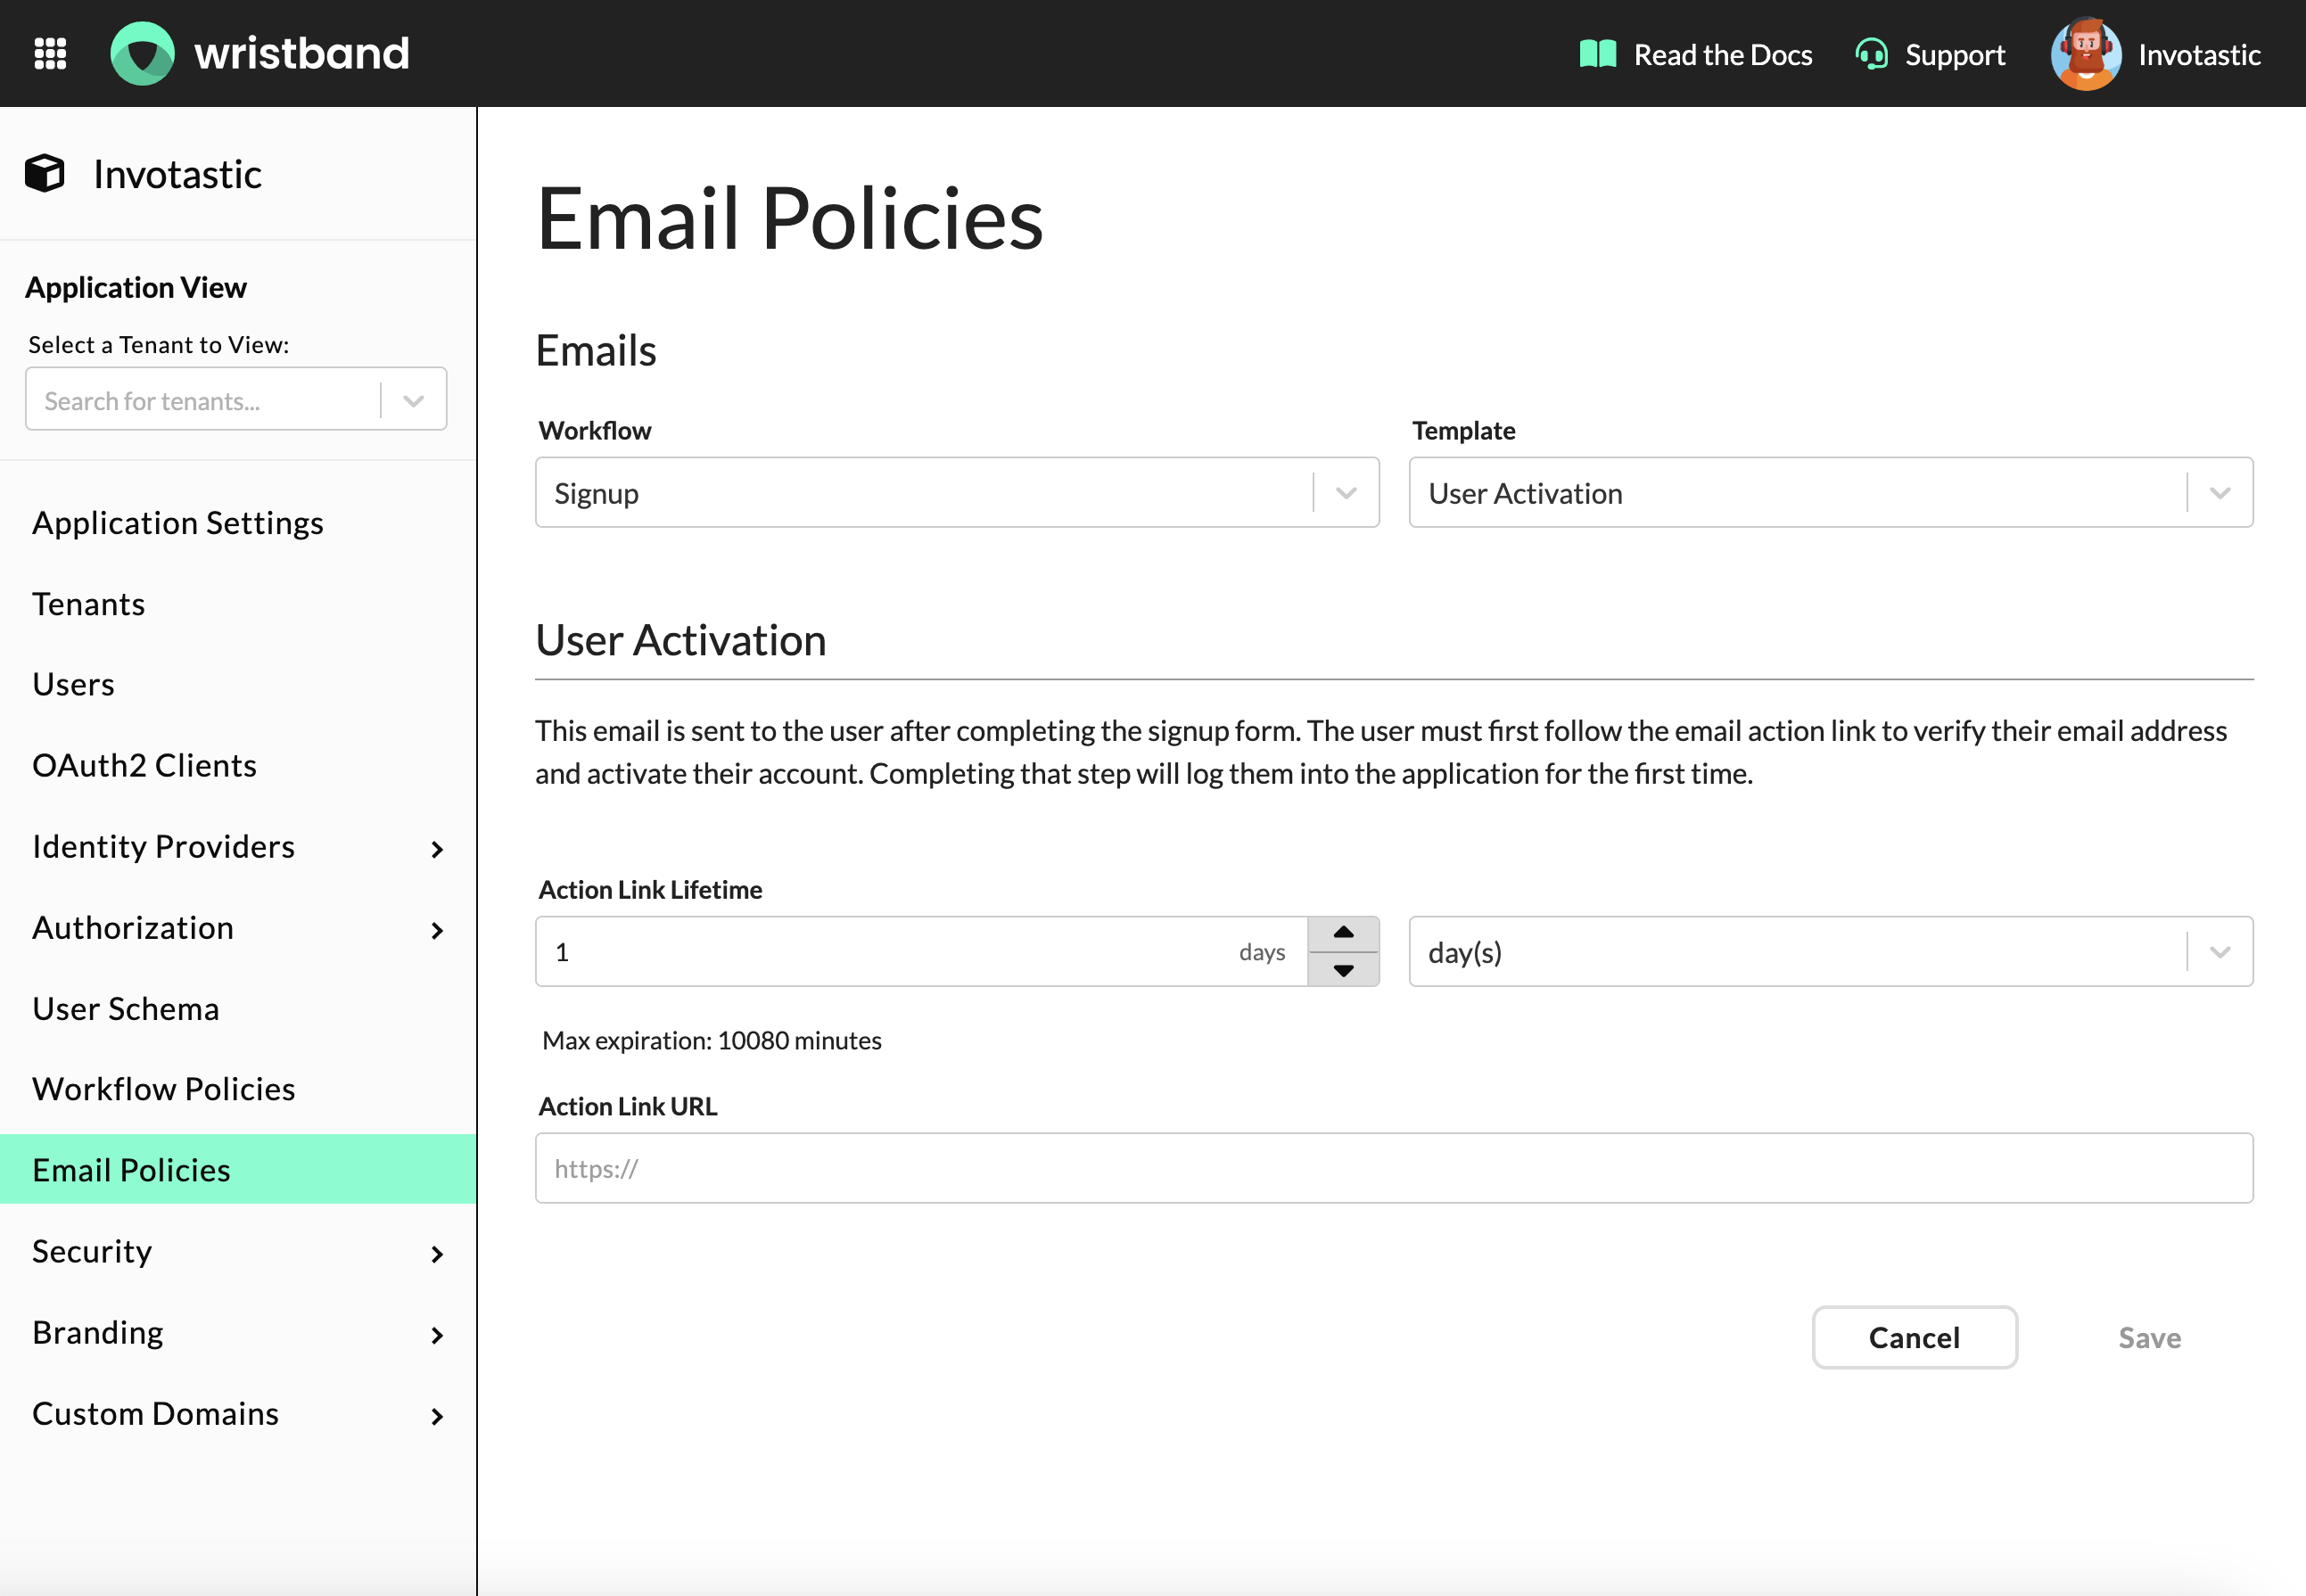Focus the Action Link URL field

coord(1393,1168)
